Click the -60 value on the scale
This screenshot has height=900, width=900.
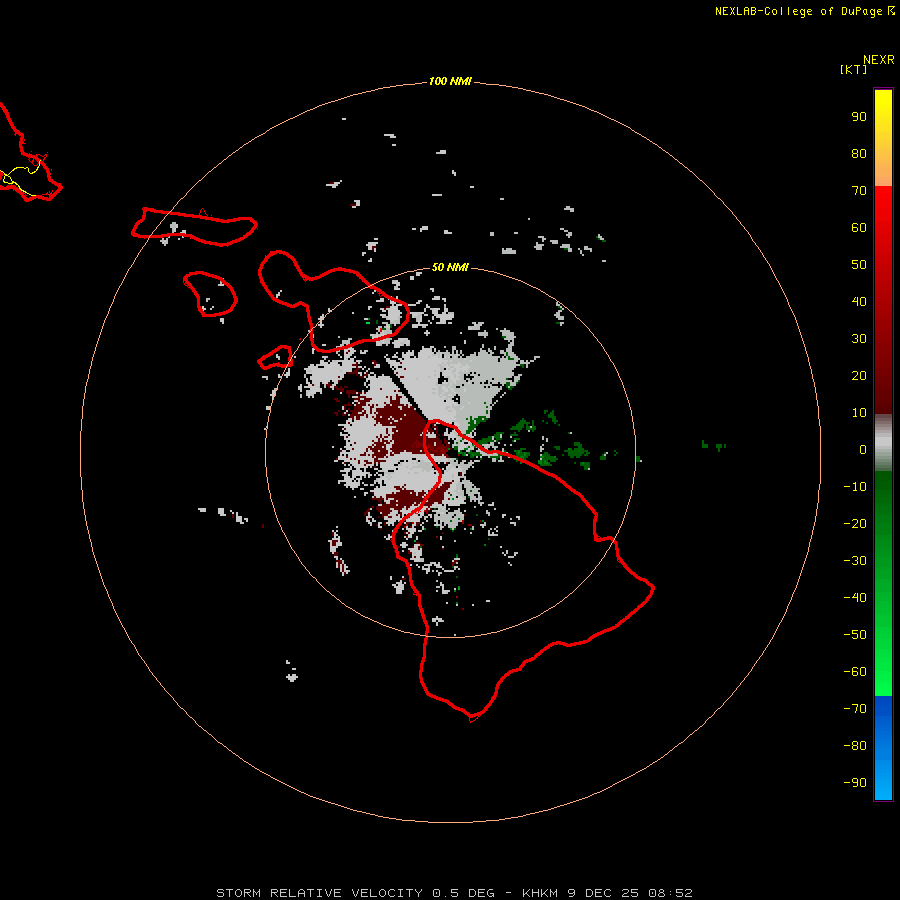pos(855,672)
